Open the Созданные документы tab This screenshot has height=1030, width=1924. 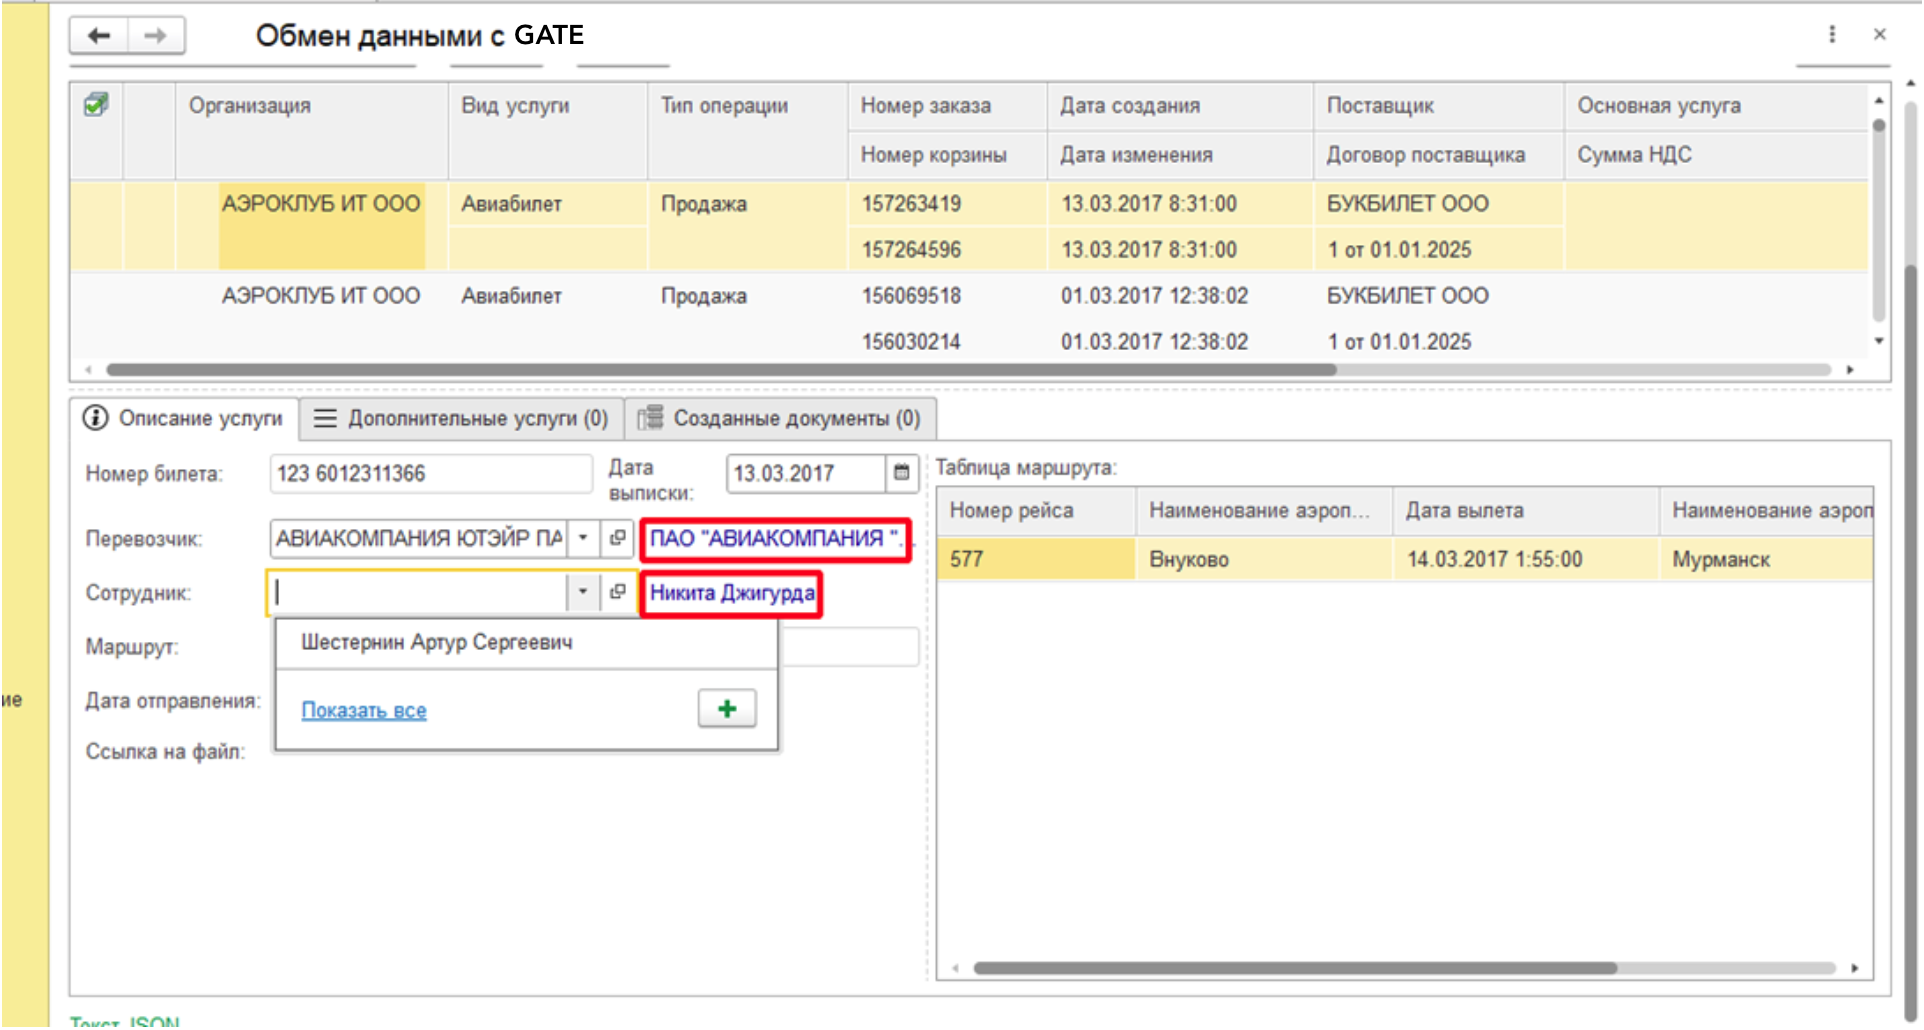[x=780, y=418]
